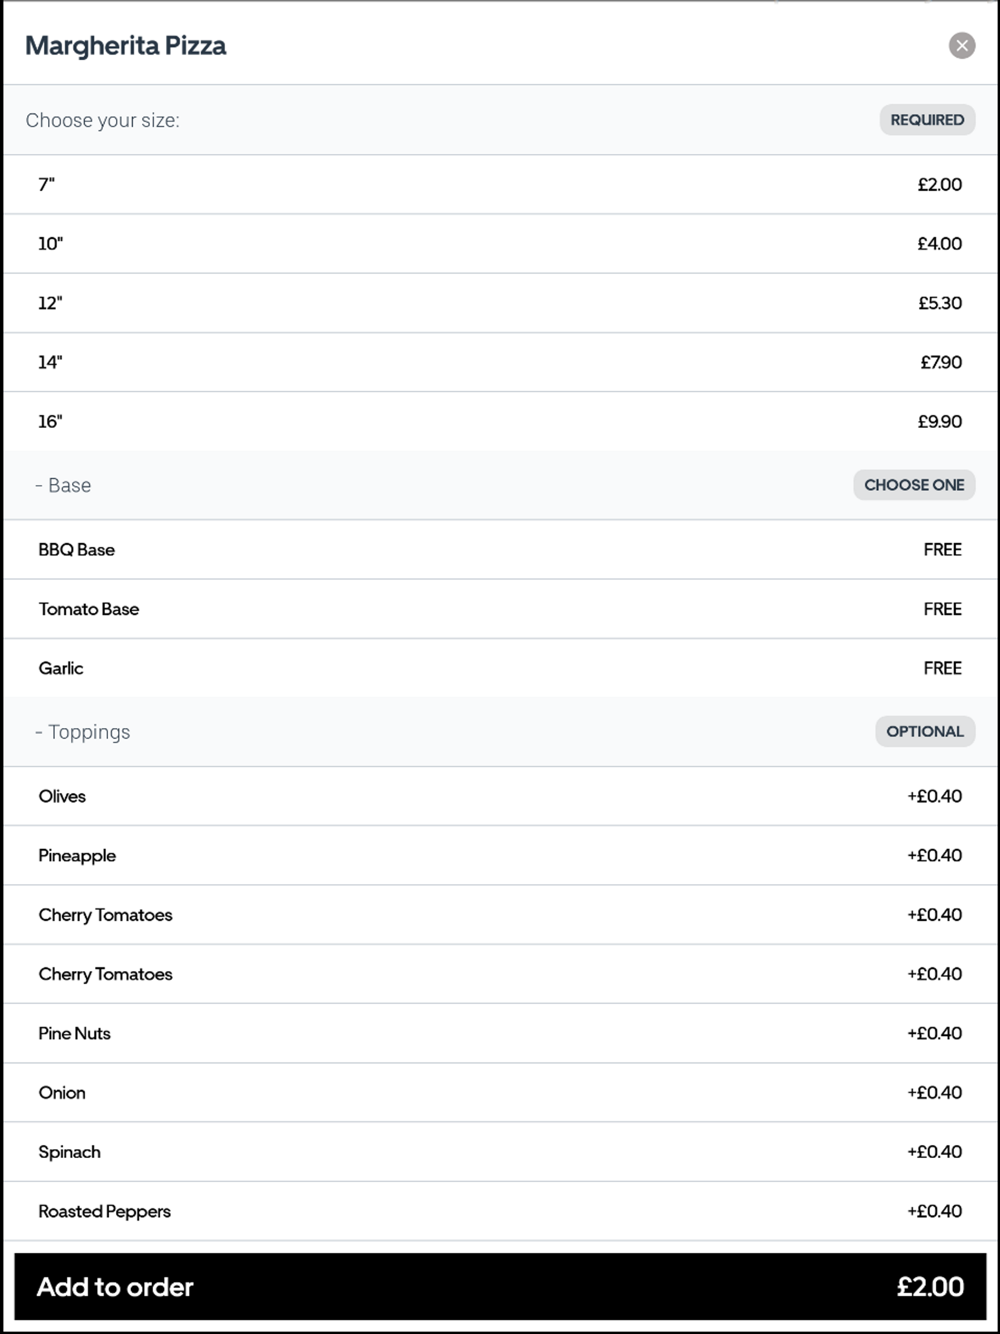
Task: Select the 7" pizza size
Action: [500, 184]
